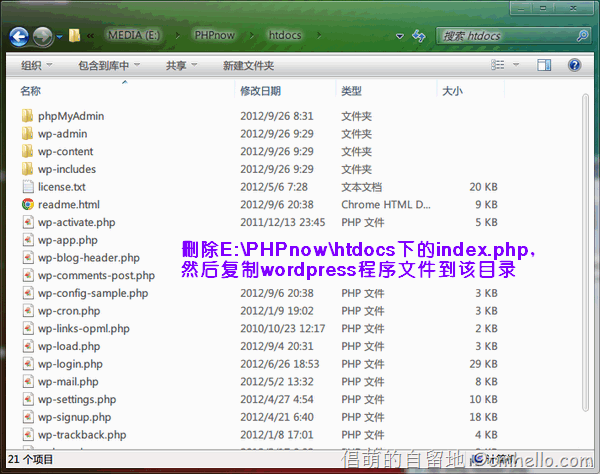Click the 21 个项目 status bar text
The width and height of the screenshot is (600, 474).
[x=30, y=459]
